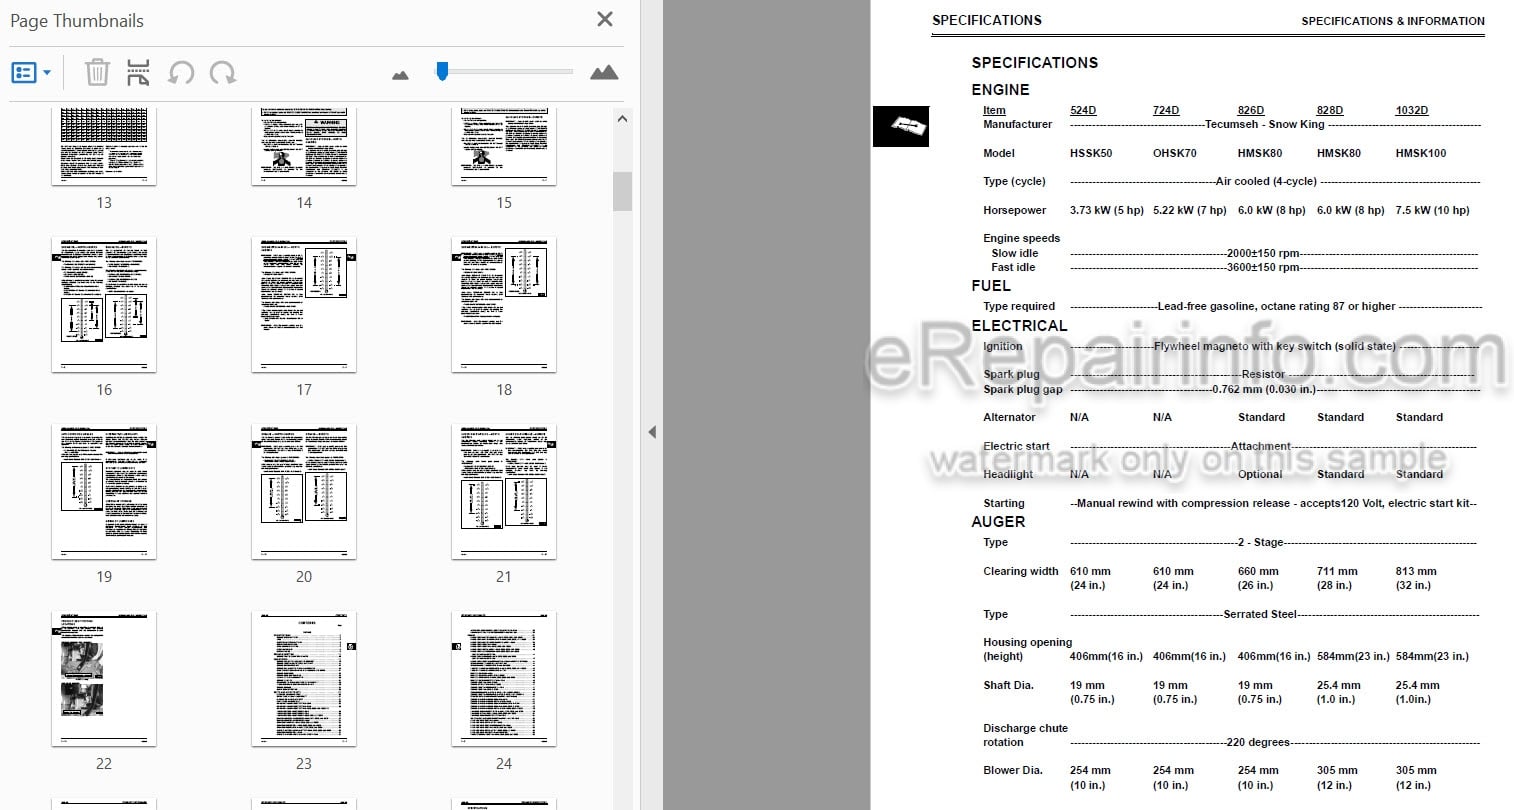Click the 'Horsepower' row label
The height and width of the screenshot is (810, 1514).
pyautogui.click(x=1015, y=210)
